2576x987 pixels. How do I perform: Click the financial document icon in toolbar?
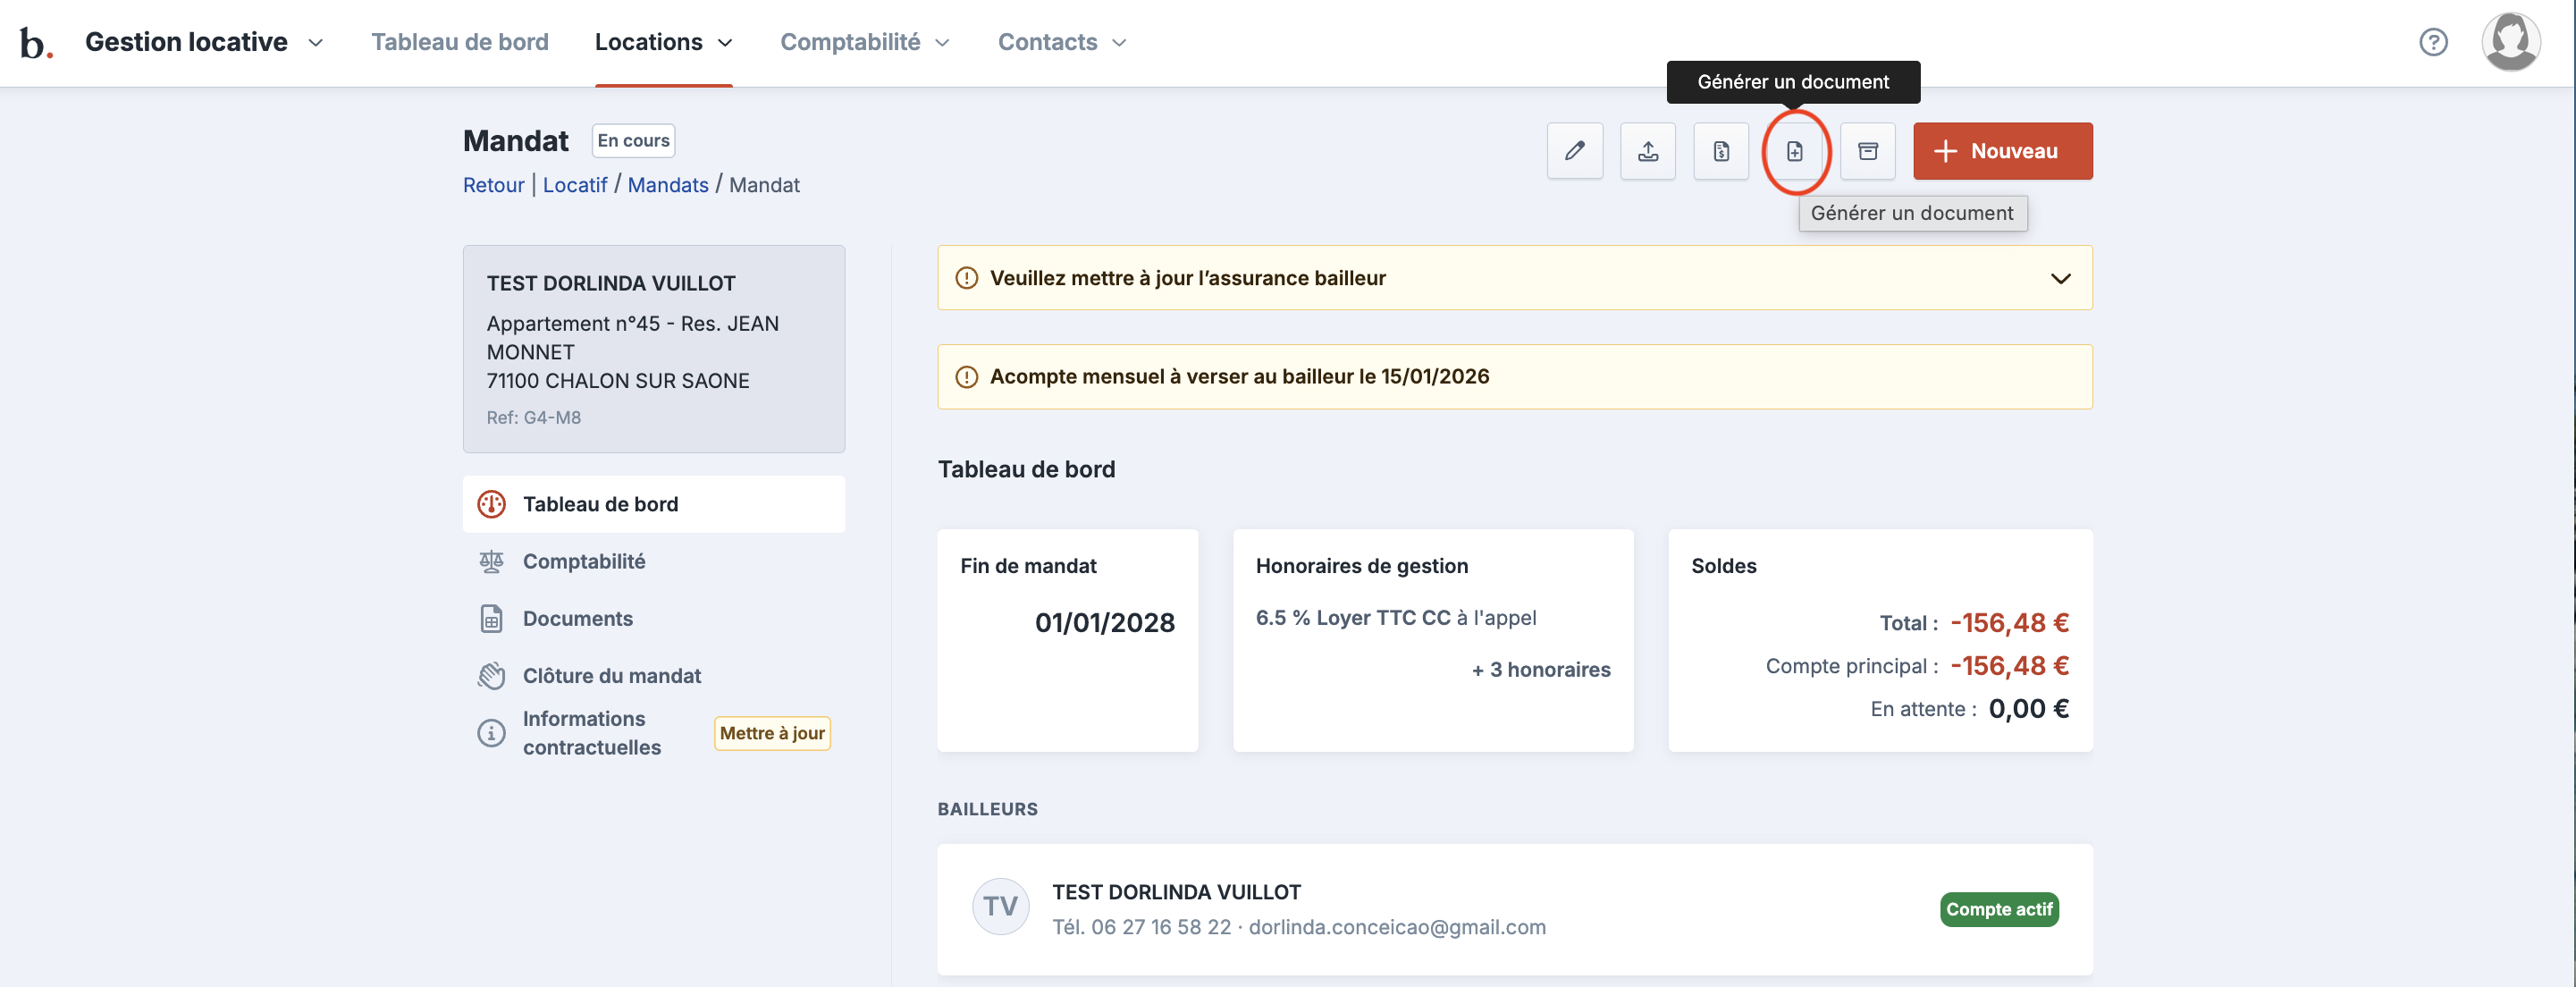click(1720, 151)
